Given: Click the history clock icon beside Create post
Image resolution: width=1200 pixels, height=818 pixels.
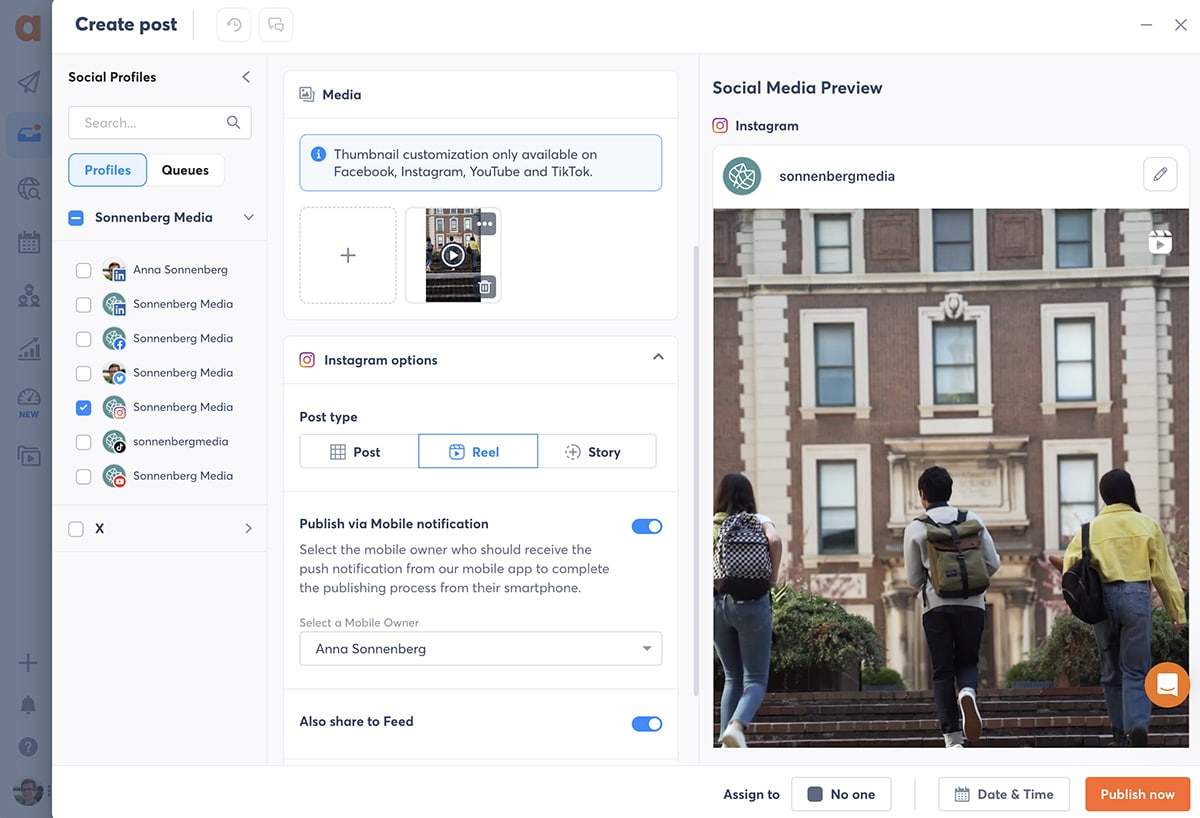Looking at the screenshot, I should click(234, 25).
